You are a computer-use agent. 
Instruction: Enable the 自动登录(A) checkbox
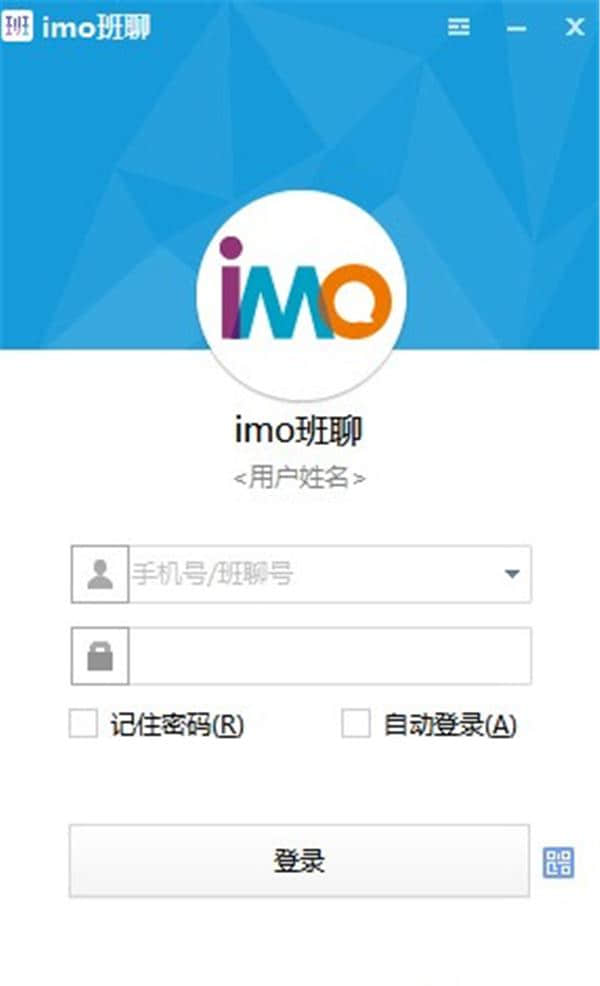click(x=355, y=723)
